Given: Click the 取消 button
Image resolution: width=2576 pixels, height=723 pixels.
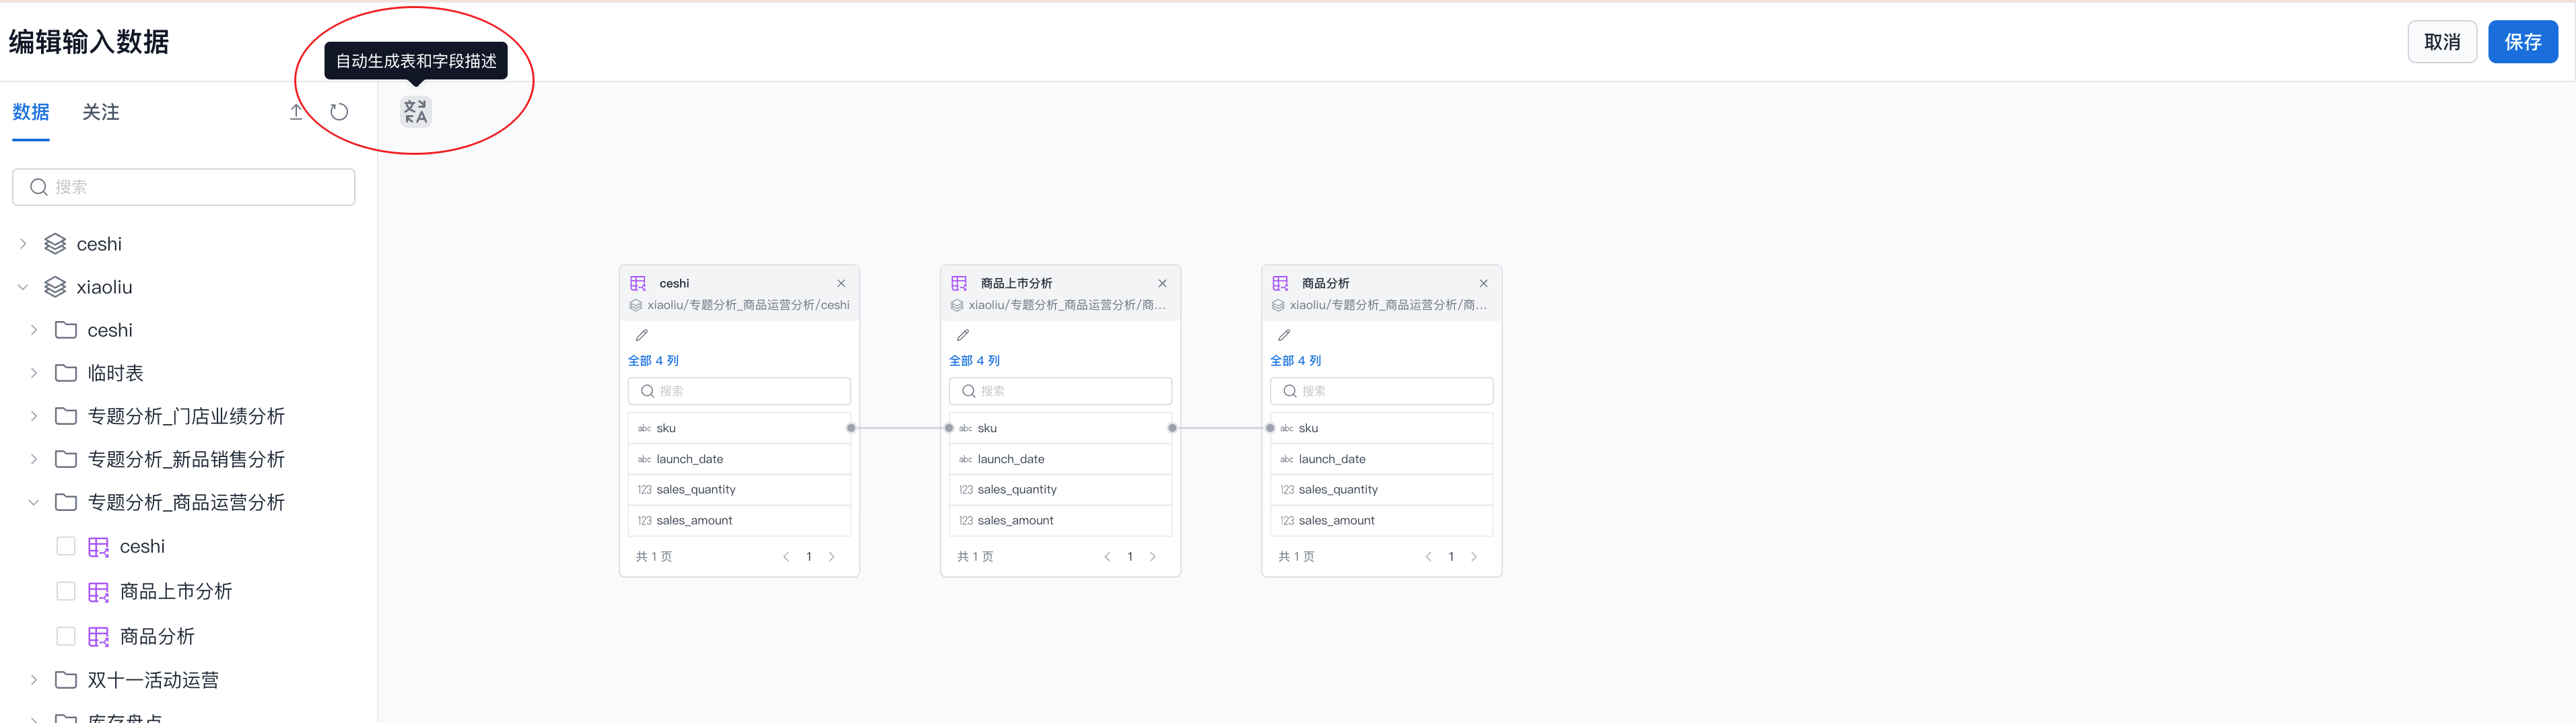Looking at the screenshot, I should tap(2441, 42).
